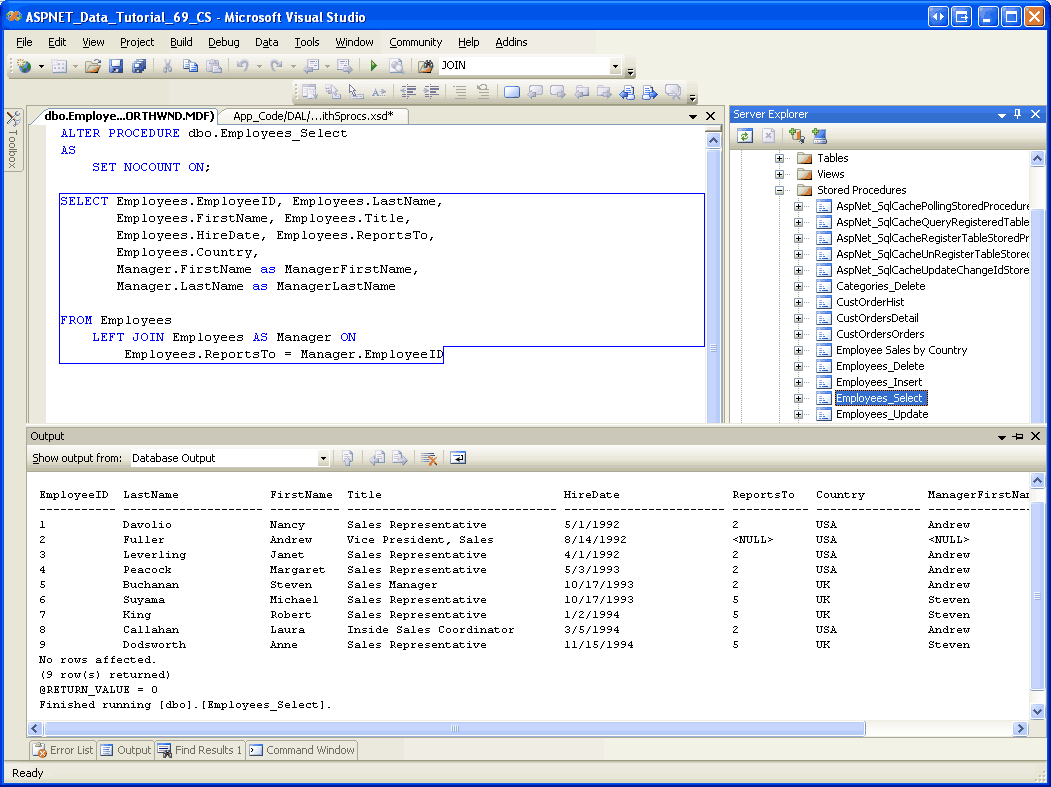Switch to the App_Code/DAL xsd tab
Image resolution: width=1051 pixels, height=787 pixels.
click(312, 116)
